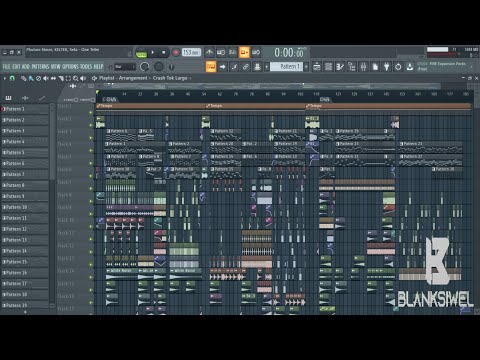This screenshot has width=480, height=360.
Task: Open the HELP menu
Action: point(98,67)
